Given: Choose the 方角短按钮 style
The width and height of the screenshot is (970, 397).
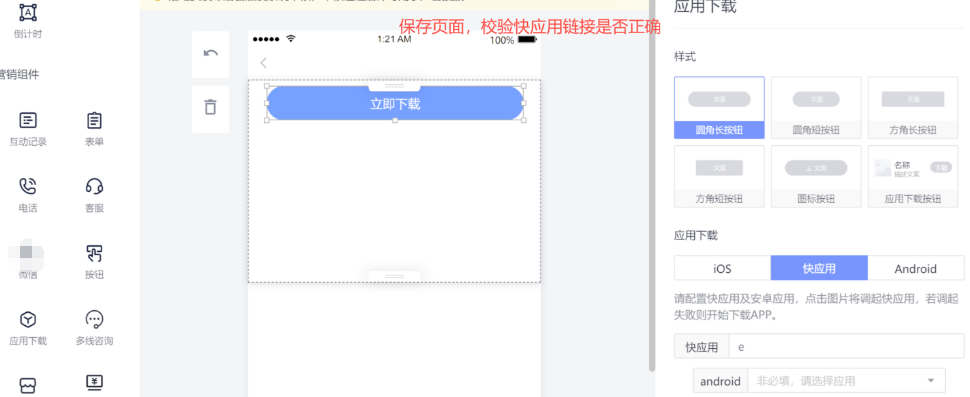Looking at the screenshot, I should pyautogui.click(x=719, y=176).
